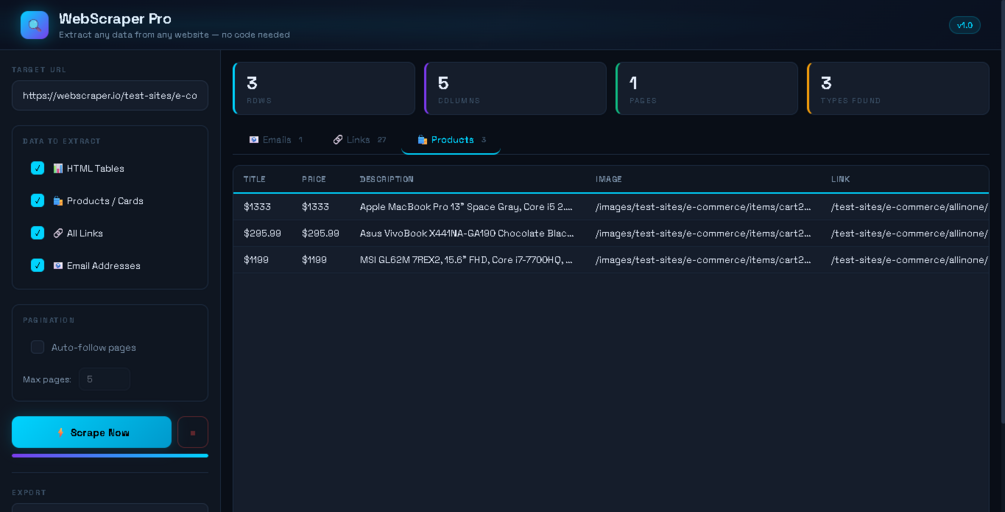Click the v1.0 version badge
This screenshot has height=512, width=1005.
click(965, 25)
